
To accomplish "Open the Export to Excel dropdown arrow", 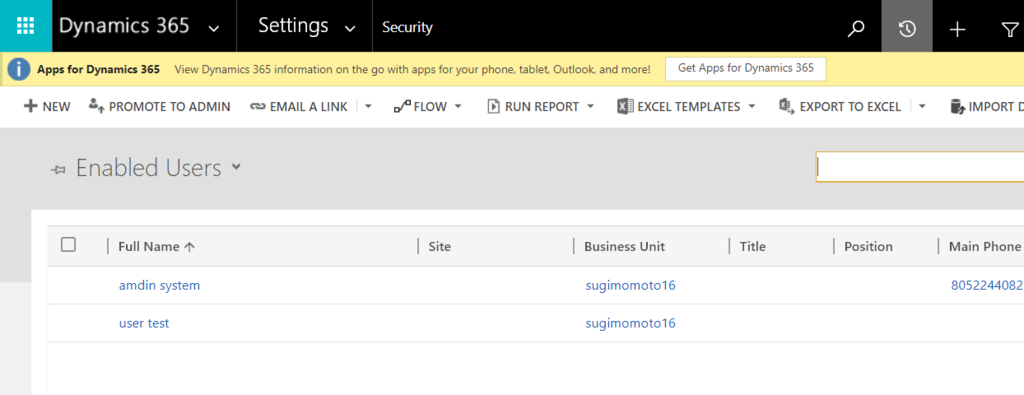I will [x=922, y=106].
